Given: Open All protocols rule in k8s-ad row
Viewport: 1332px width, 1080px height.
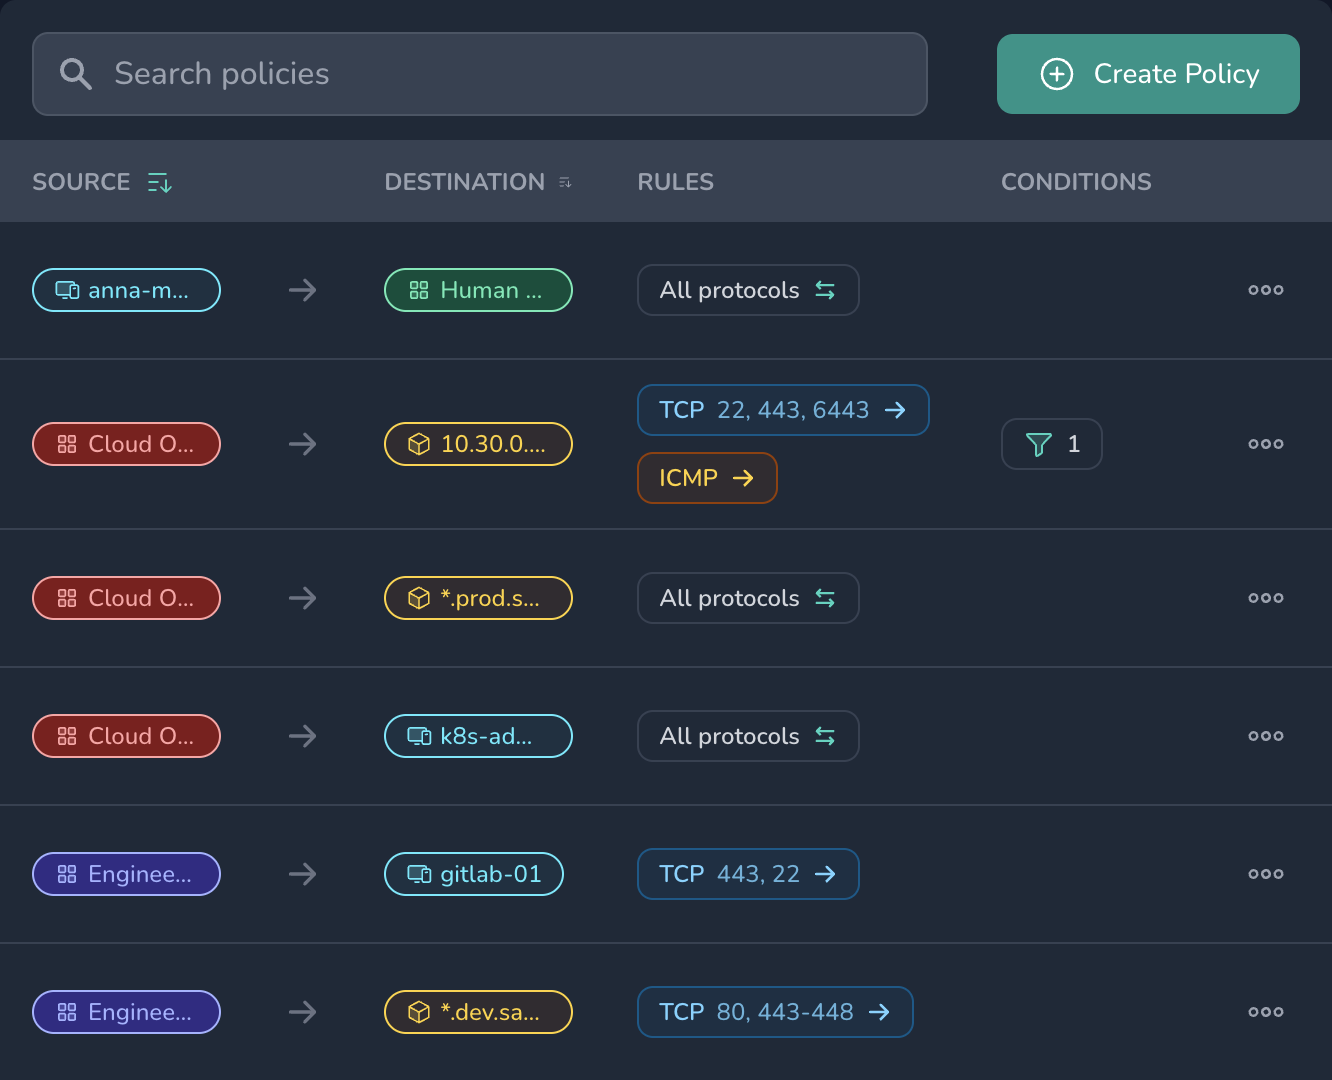Looking at the screenshot, I should [x=748, y=736].
